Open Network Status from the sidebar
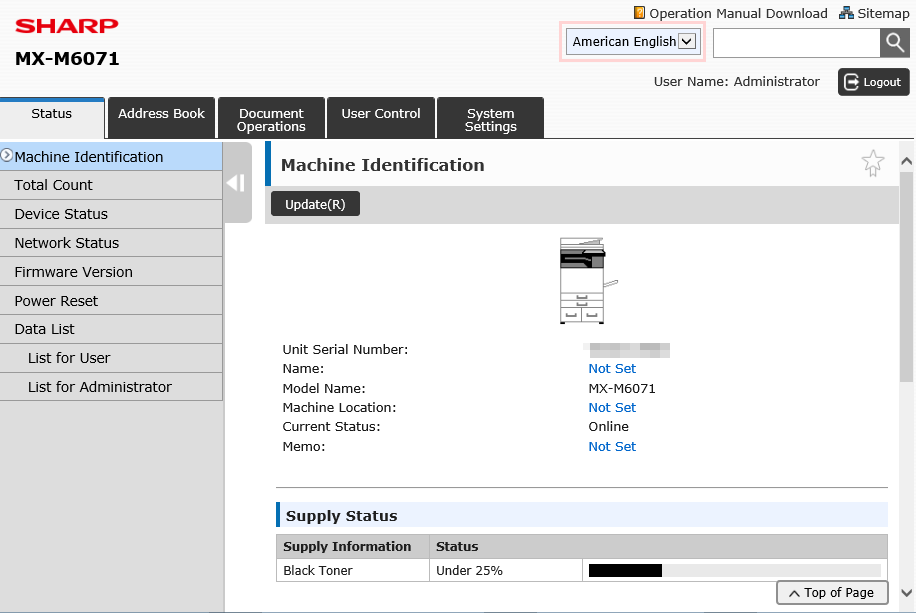The width and height of the screenshot is (916, 613). [x=111, y=243]
